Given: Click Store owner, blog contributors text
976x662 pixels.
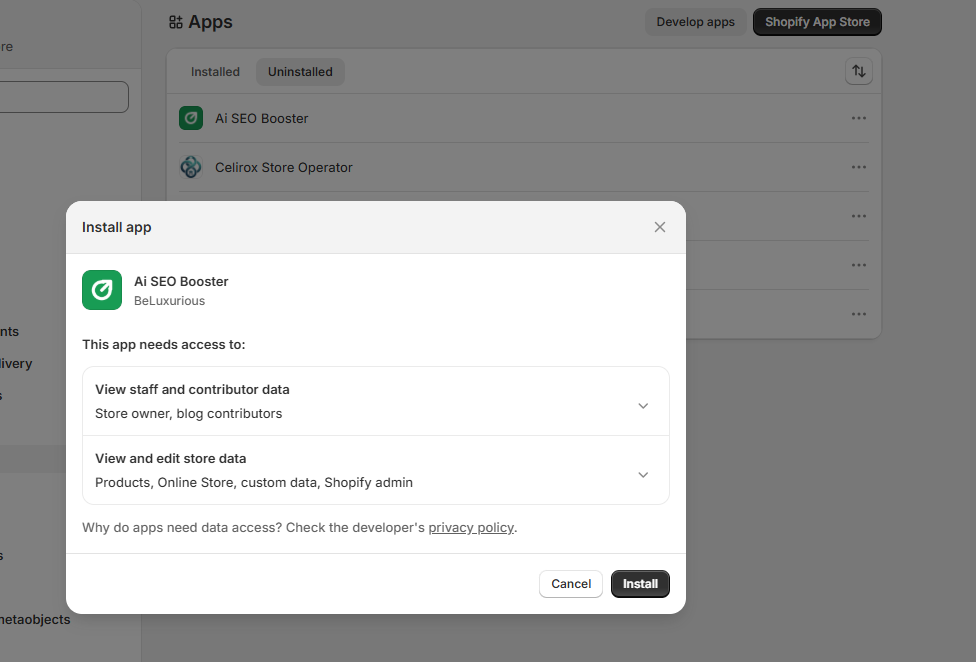Looking at the screenshot, I should tap(189, 414).
